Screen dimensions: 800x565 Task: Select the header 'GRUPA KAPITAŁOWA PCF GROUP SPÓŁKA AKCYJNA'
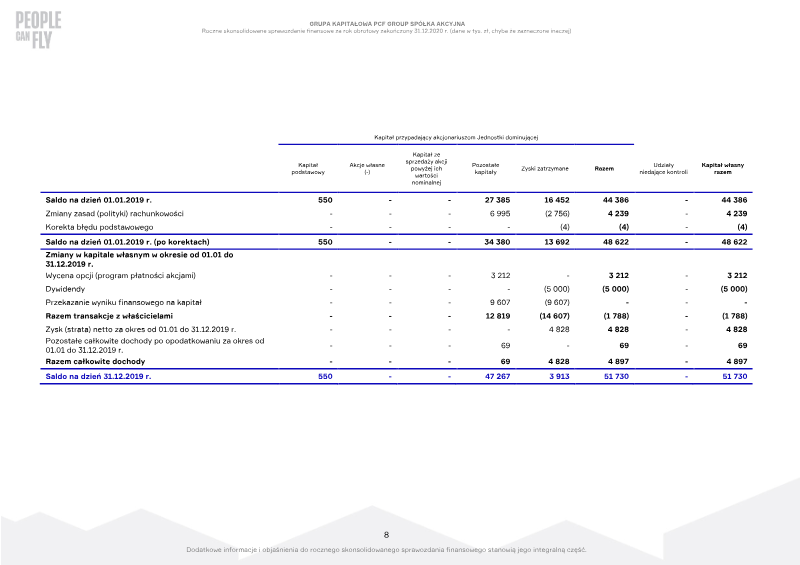click(387, 24)
